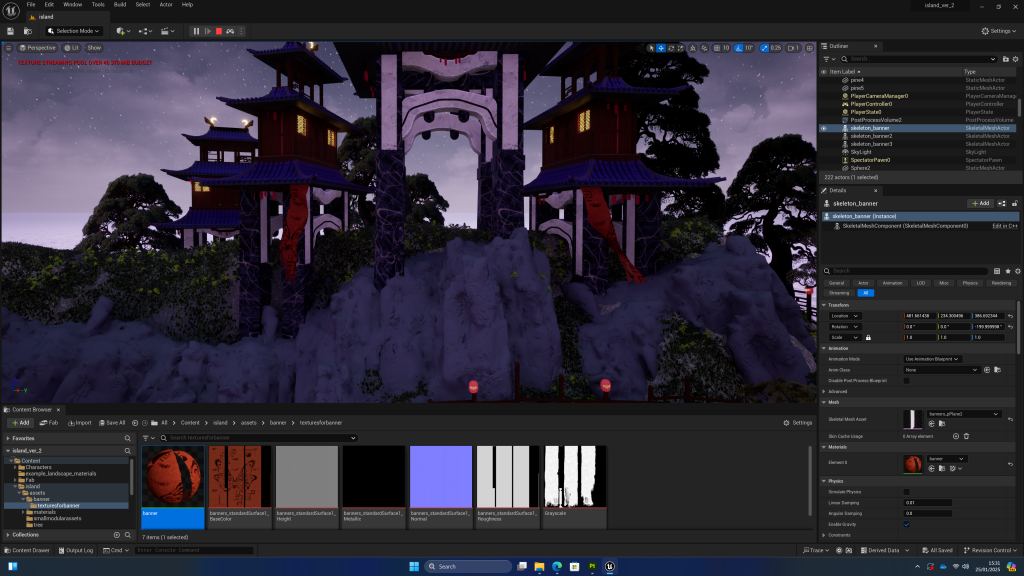The width and height of the screenshot is (1024, 576).
Task: Open File Explorer from the Windows taskbar
Action: (x=539, y=566)
